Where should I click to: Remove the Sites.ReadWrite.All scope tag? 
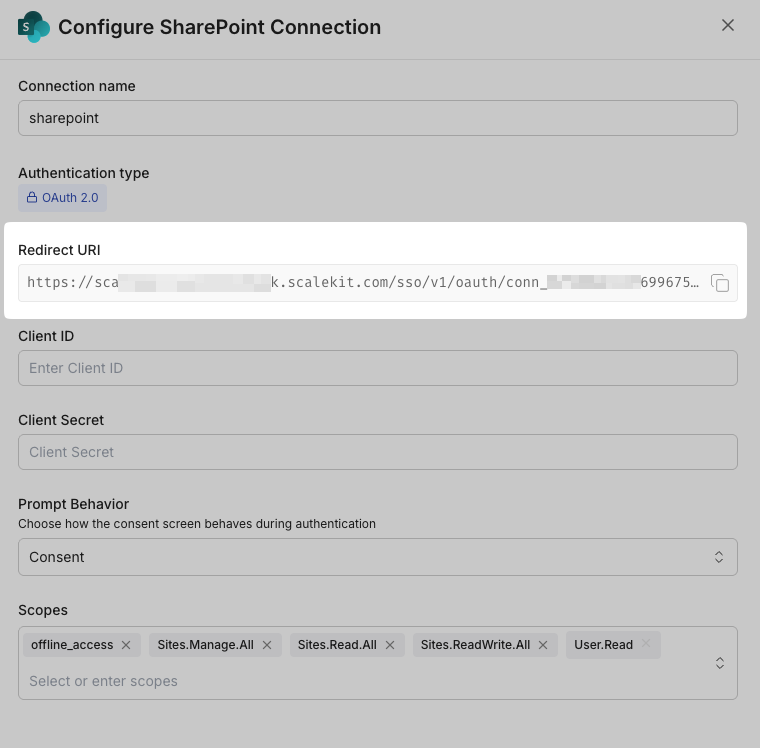click(543, 645)
